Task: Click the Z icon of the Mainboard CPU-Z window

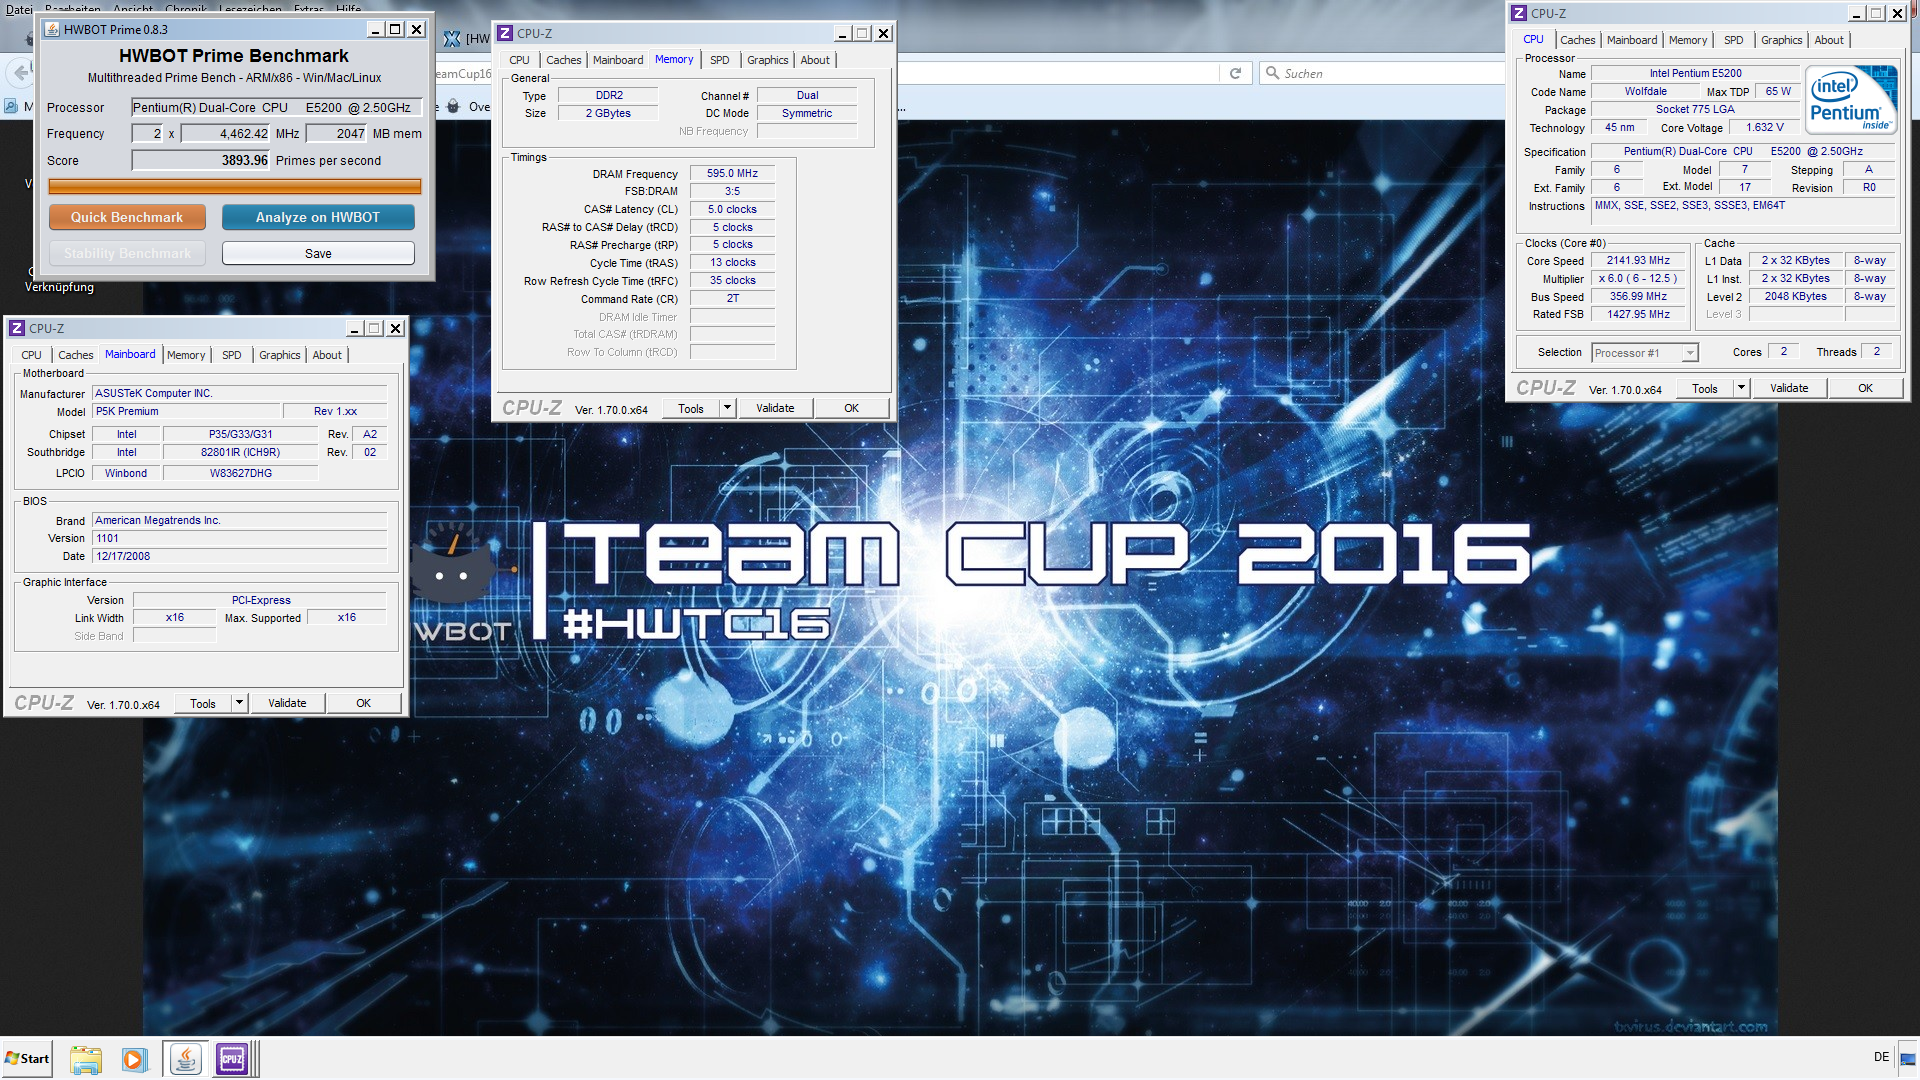Action: 17,328
